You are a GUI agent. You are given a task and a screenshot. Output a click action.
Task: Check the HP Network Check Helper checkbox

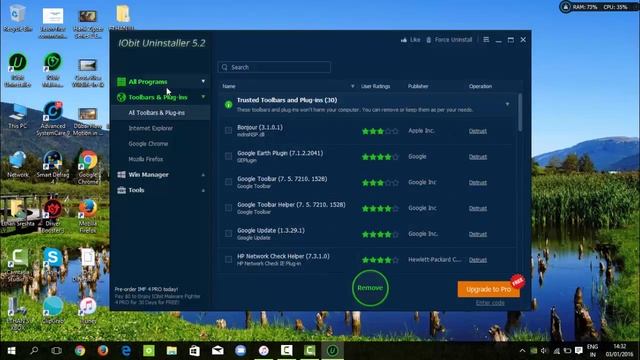point(229,260)
